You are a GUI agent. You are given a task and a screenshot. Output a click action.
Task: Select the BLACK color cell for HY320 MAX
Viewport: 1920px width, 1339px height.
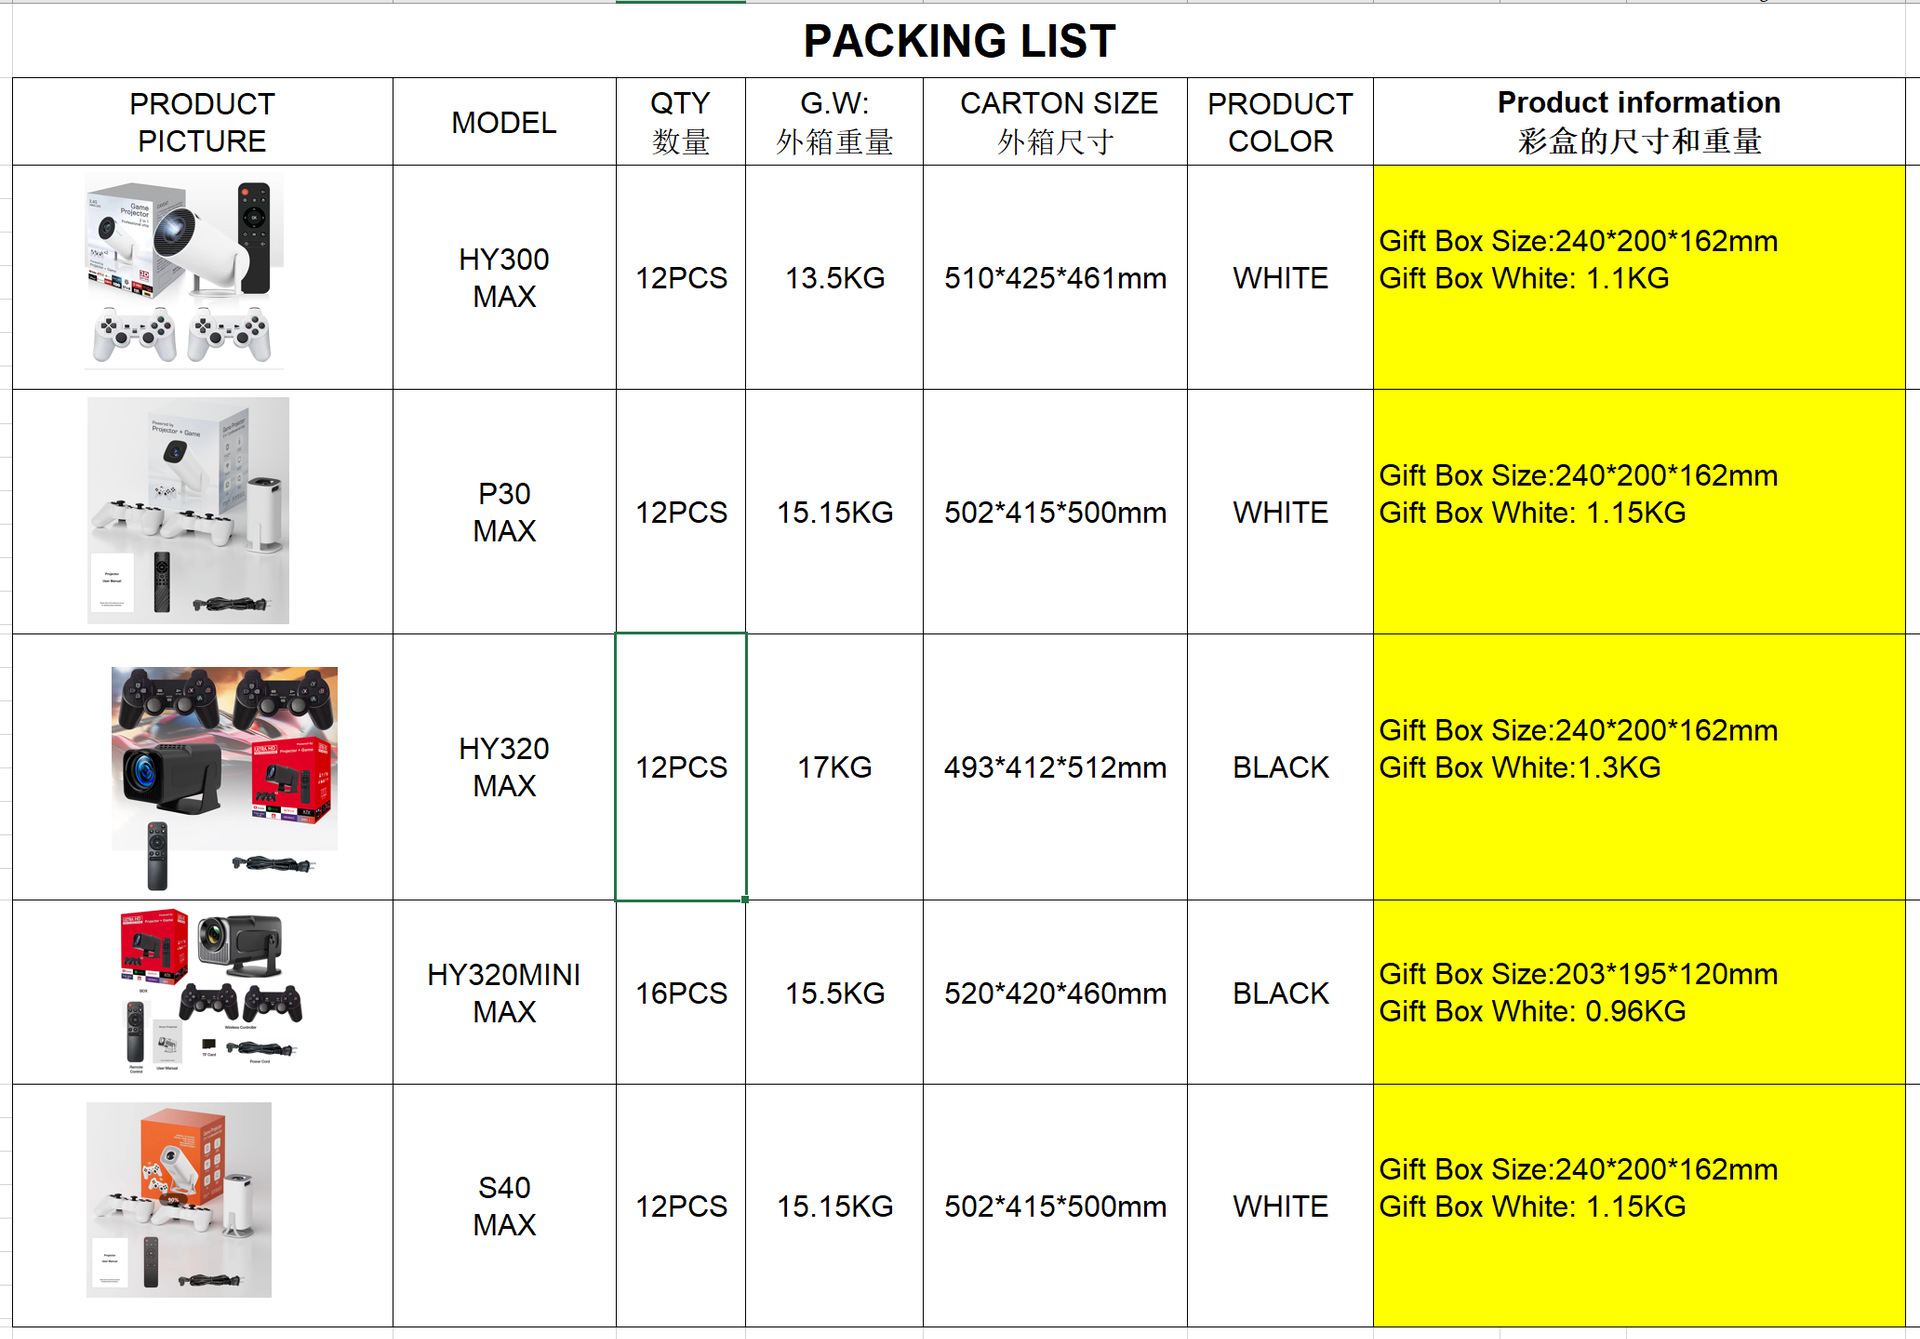(1280, 767)
